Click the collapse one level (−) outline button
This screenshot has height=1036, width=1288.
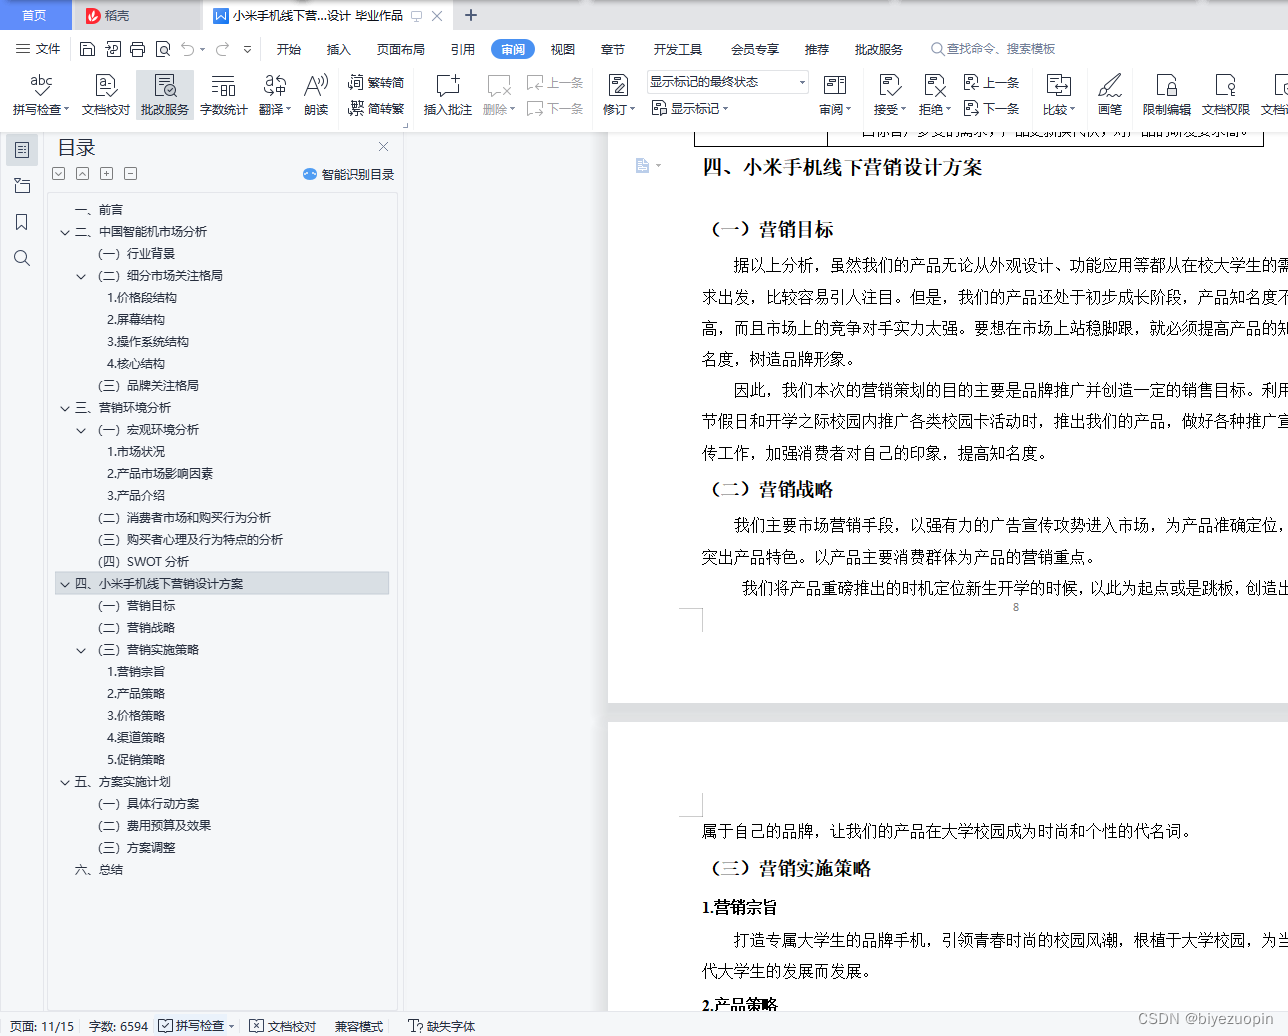click(x=130, y=173)
